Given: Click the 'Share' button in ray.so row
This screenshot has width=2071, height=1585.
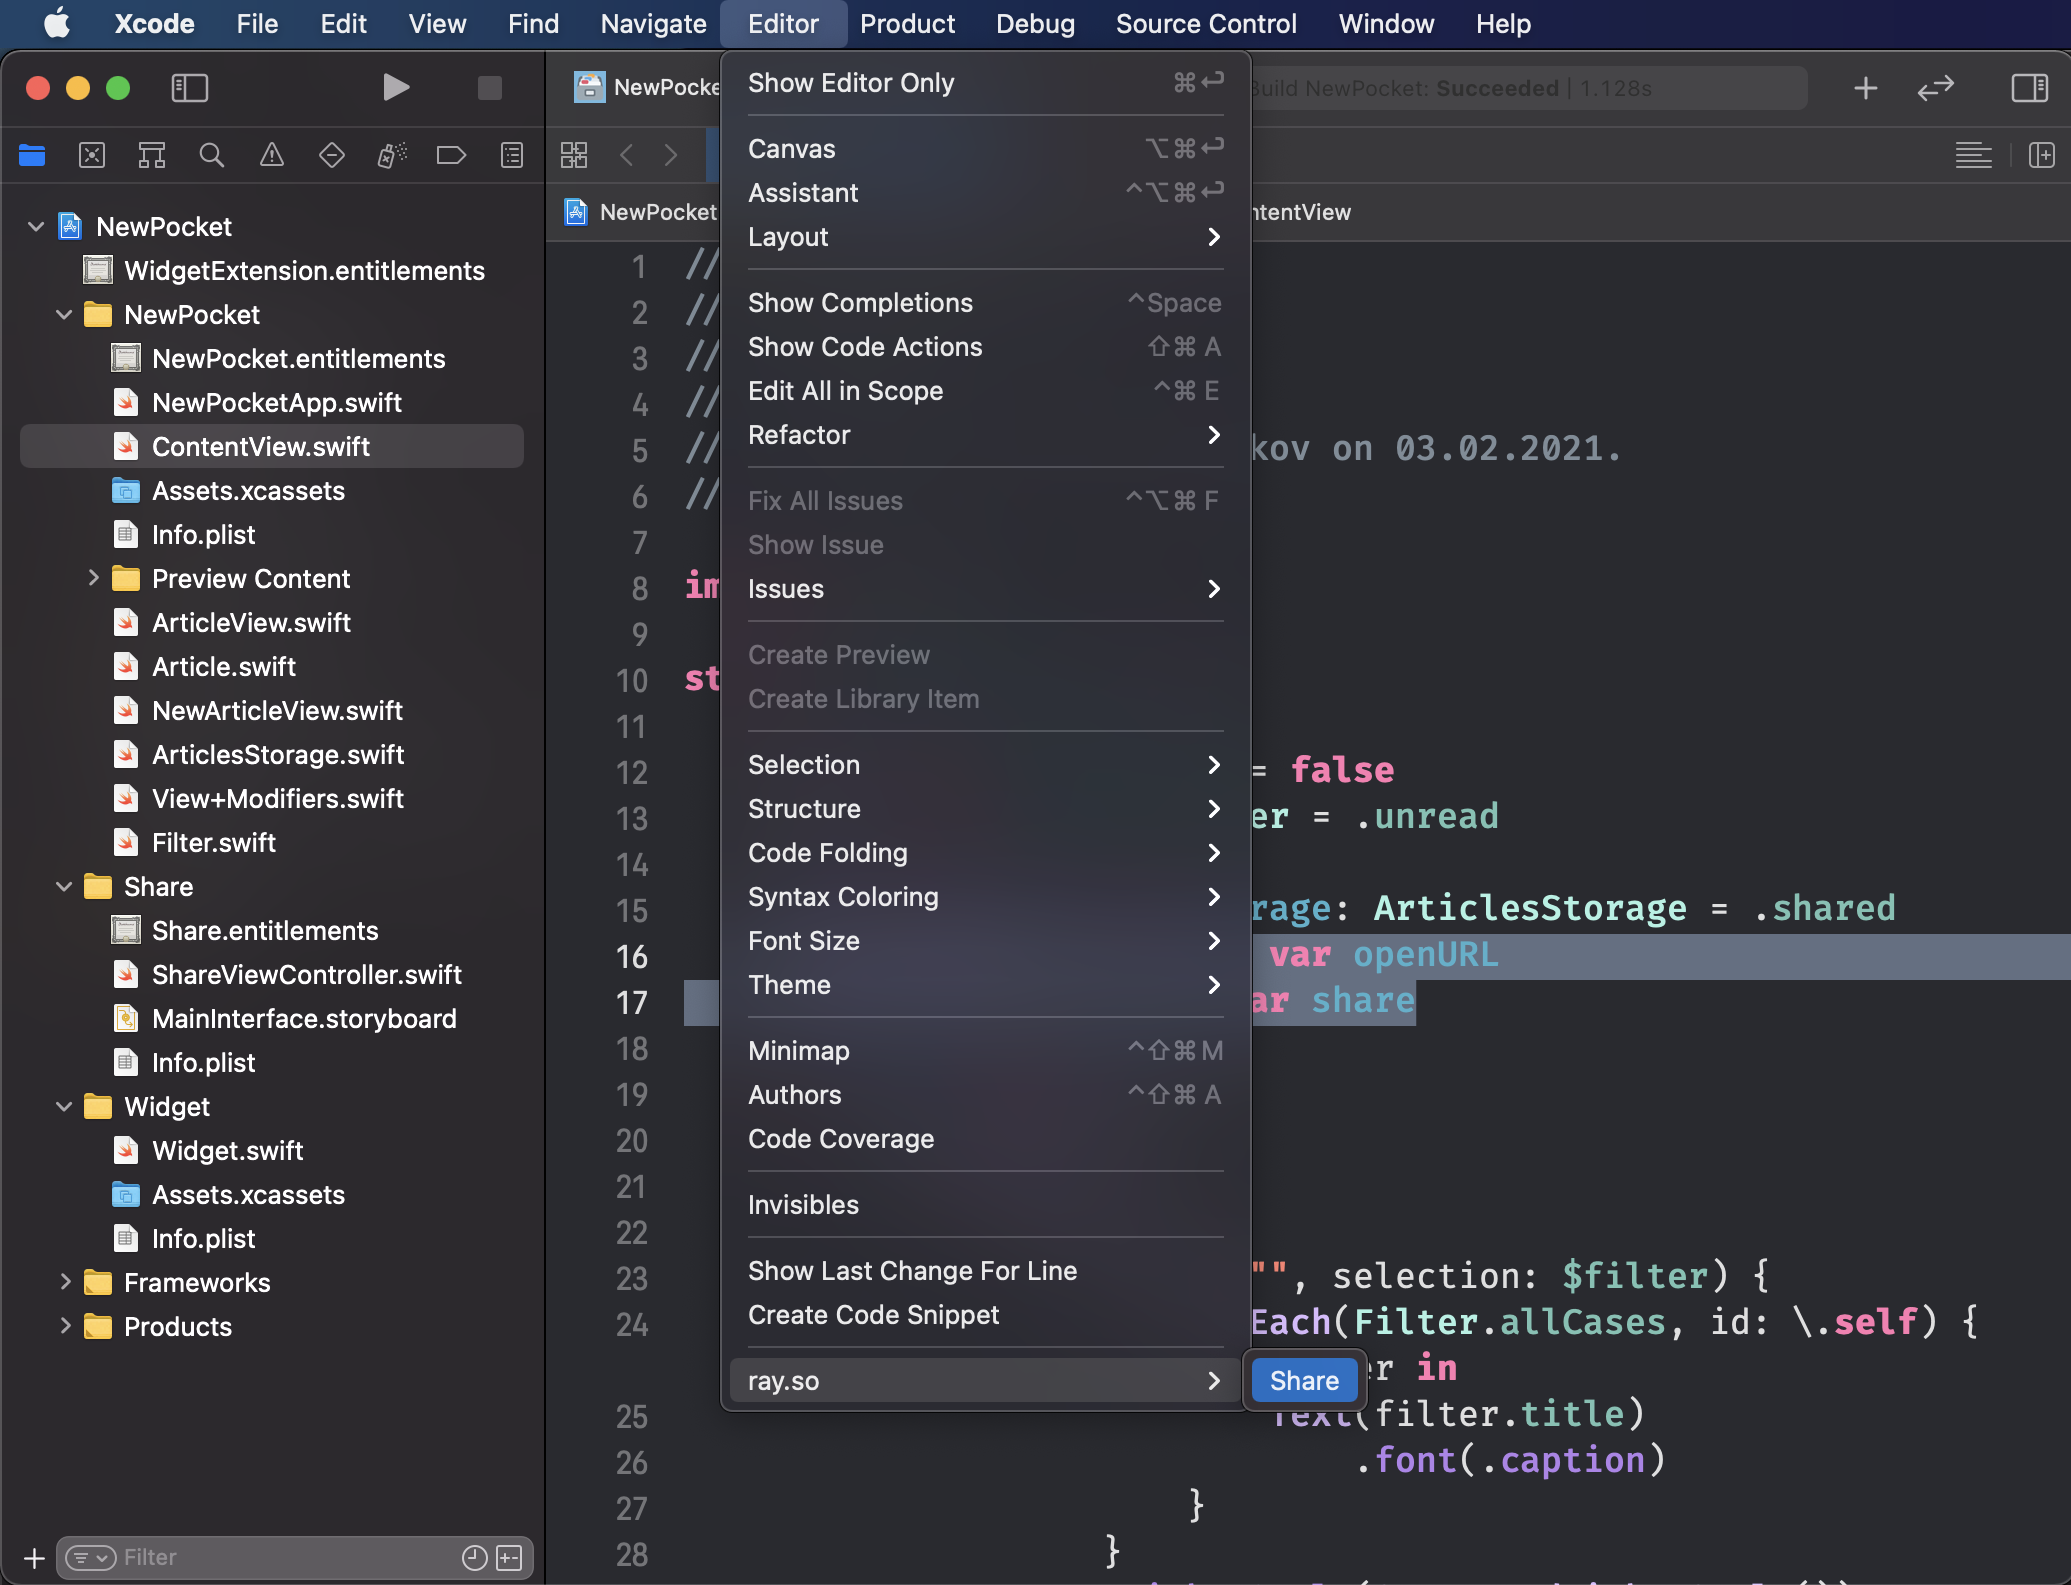Looking at the screenshot, I should 1304,1379.
